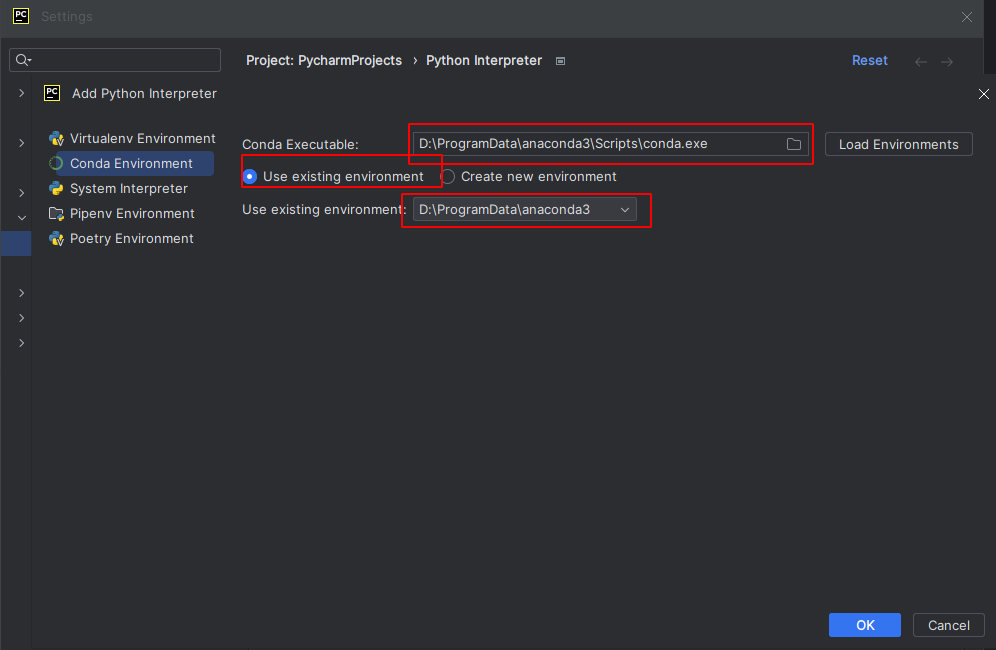996x650 pixels.
Task: Select the Create new environment radio button
Action: point(447,175)
